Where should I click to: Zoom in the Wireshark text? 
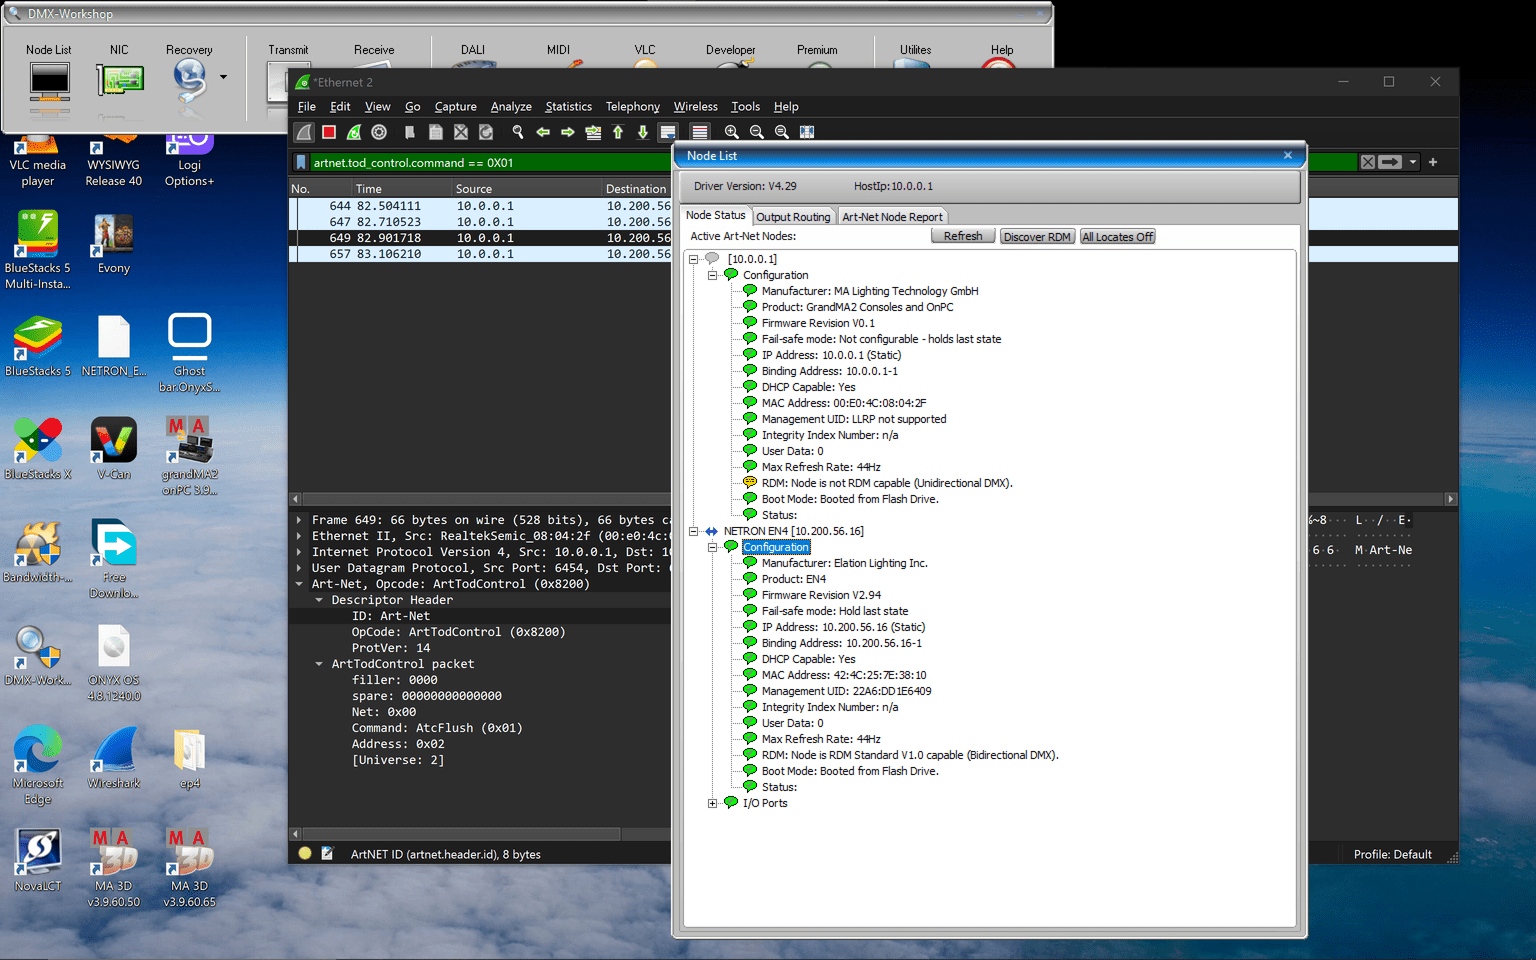pos(732,132)
